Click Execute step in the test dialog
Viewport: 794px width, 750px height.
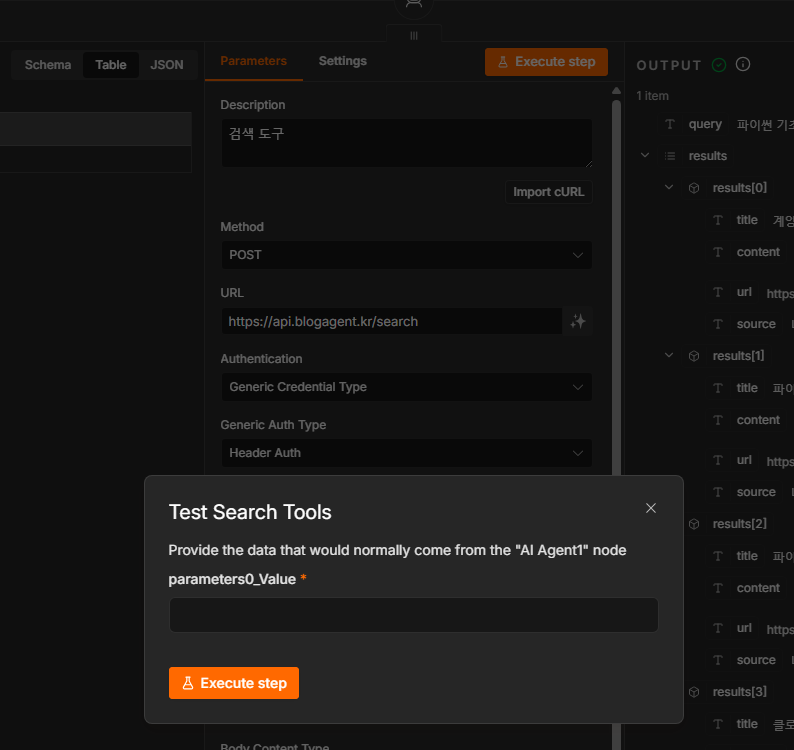tap(234, 683)
